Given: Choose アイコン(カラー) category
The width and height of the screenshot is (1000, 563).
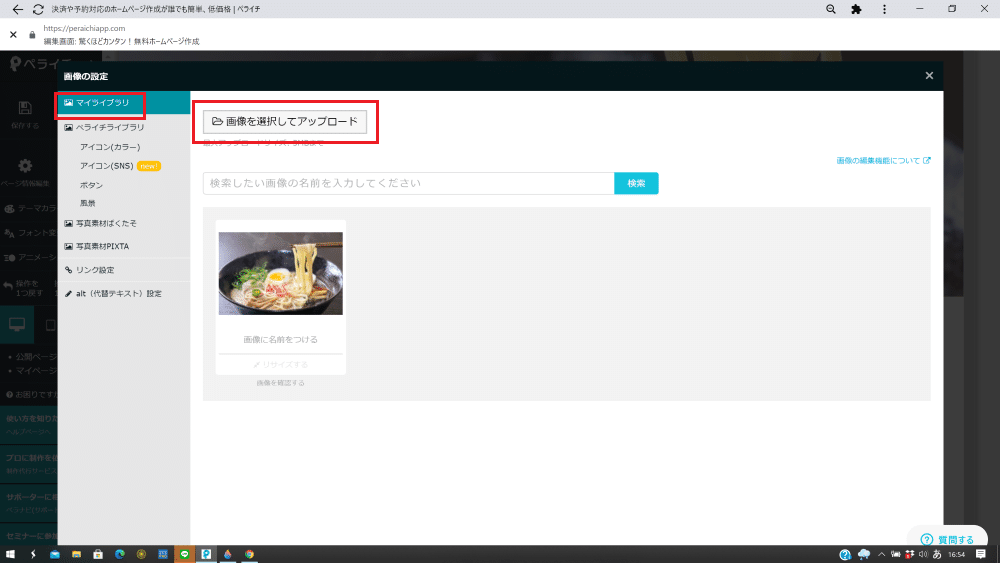Looking at the screenshot, I should [110, 147].
